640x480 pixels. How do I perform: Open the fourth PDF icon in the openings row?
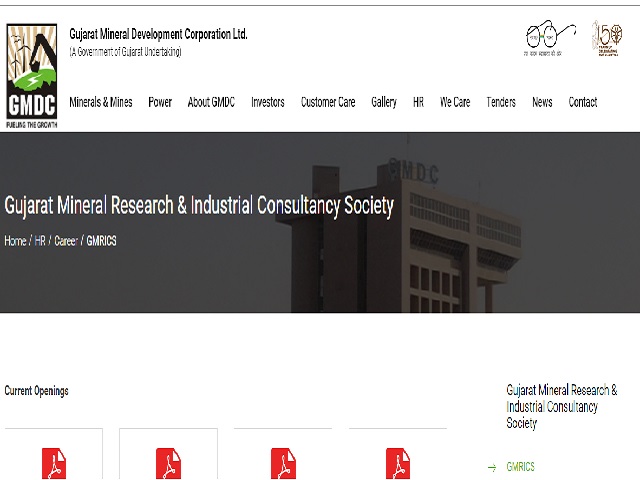(x=398, y=464)
